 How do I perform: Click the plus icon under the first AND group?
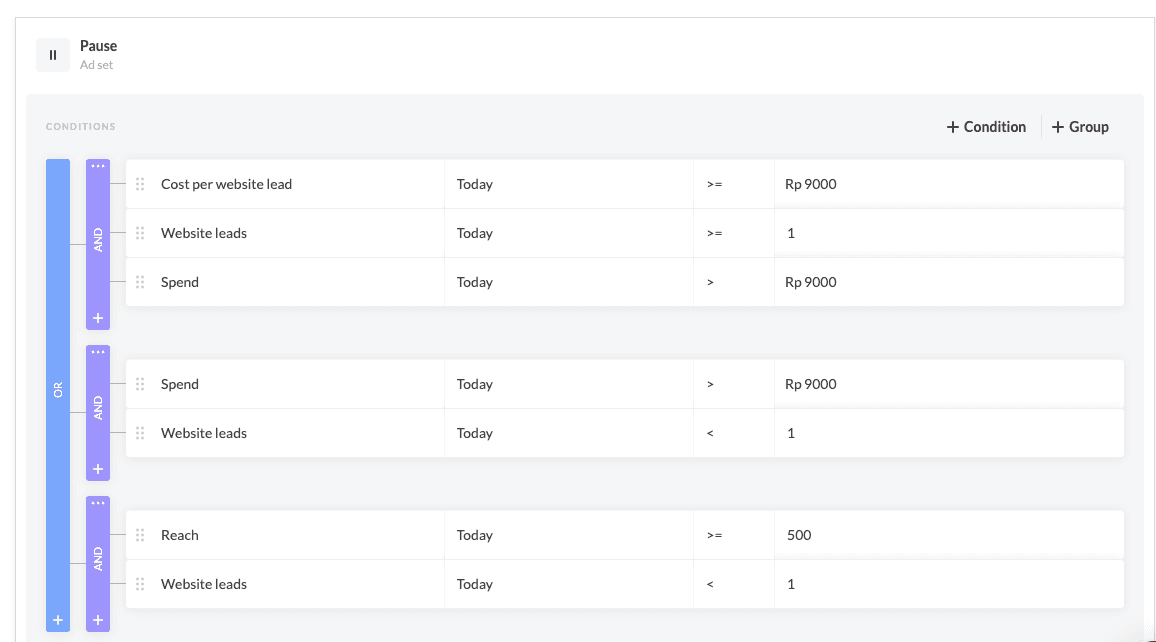pos(97,317)
